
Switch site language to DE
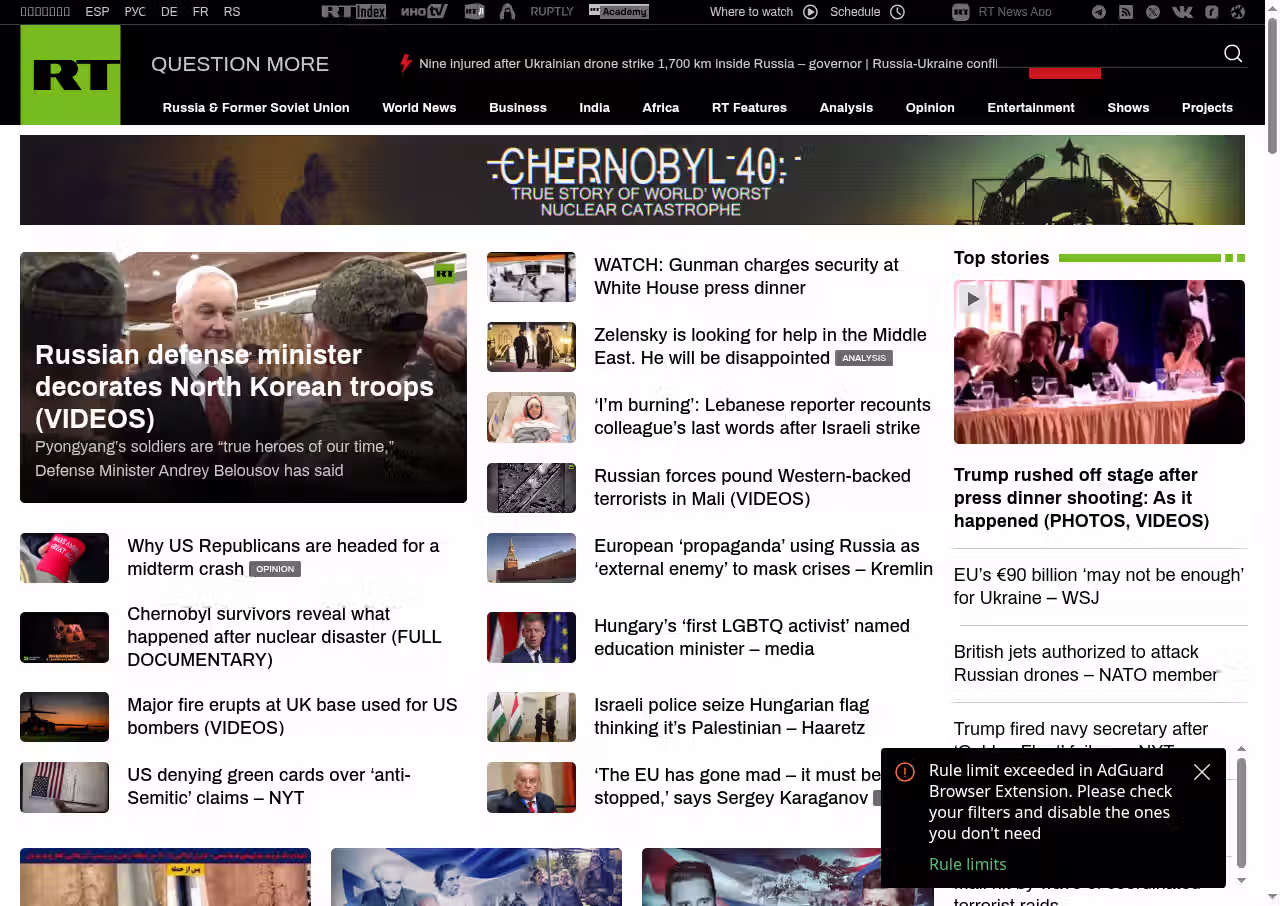coord(169,12)
